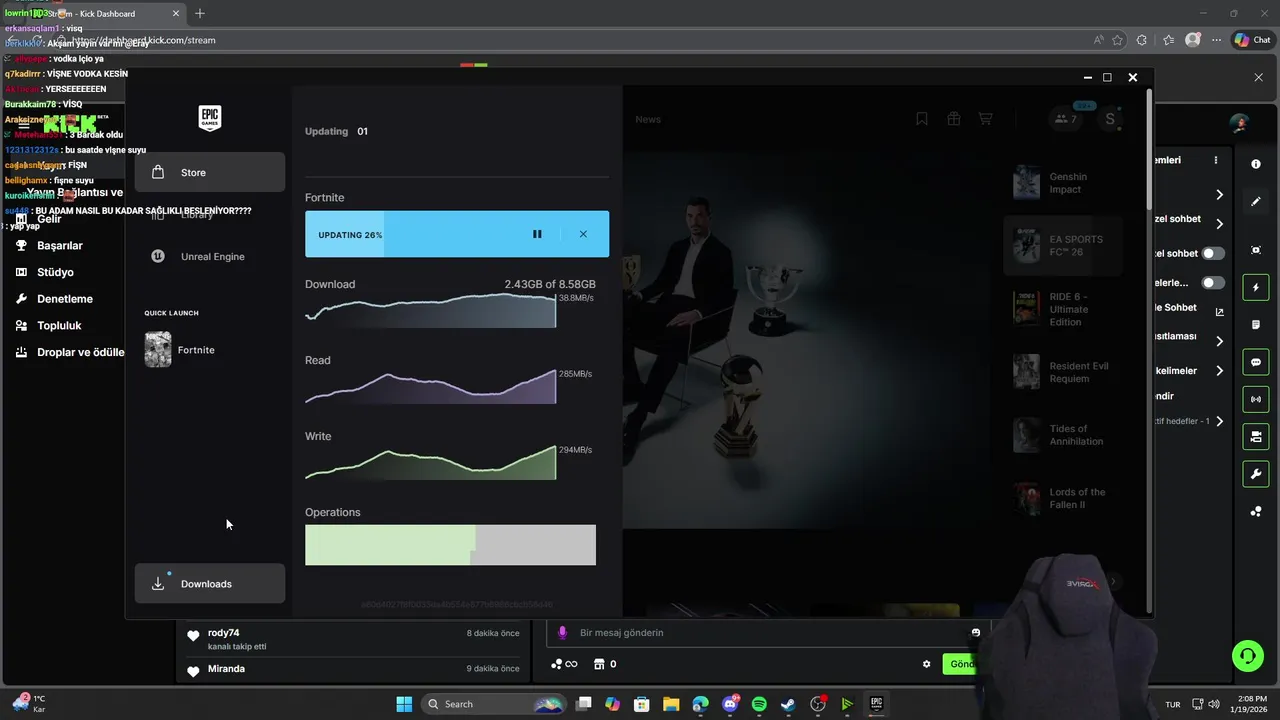Image resolution: width=1280 pixels, height=720 pixels.
Task: Click the Fortnite updating progress bar
Action: click(x=457, y=234)
